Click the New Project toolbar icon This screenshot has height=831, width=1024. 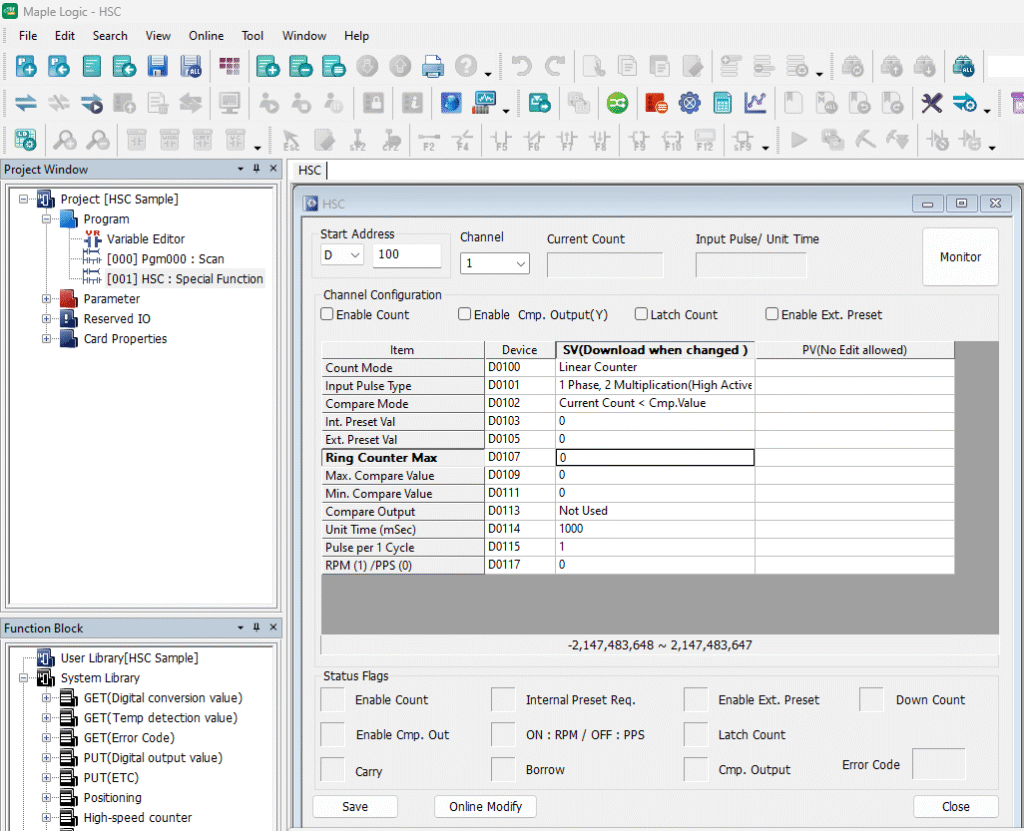click(x=26, y=66)
